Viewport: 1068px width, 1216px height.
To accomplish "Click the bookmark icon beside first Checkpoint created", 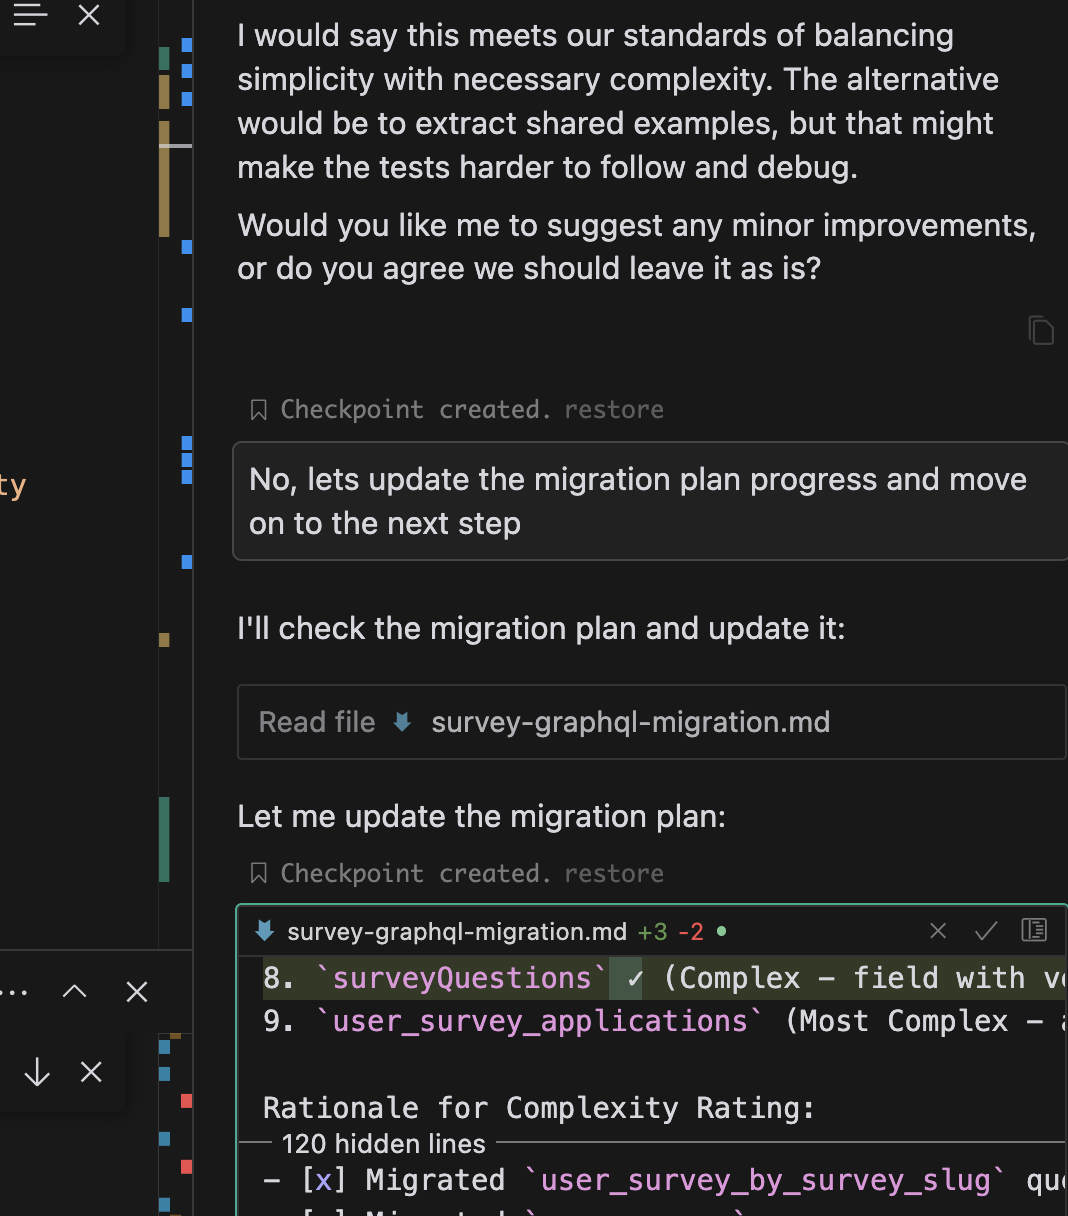I will coord(258,410).
